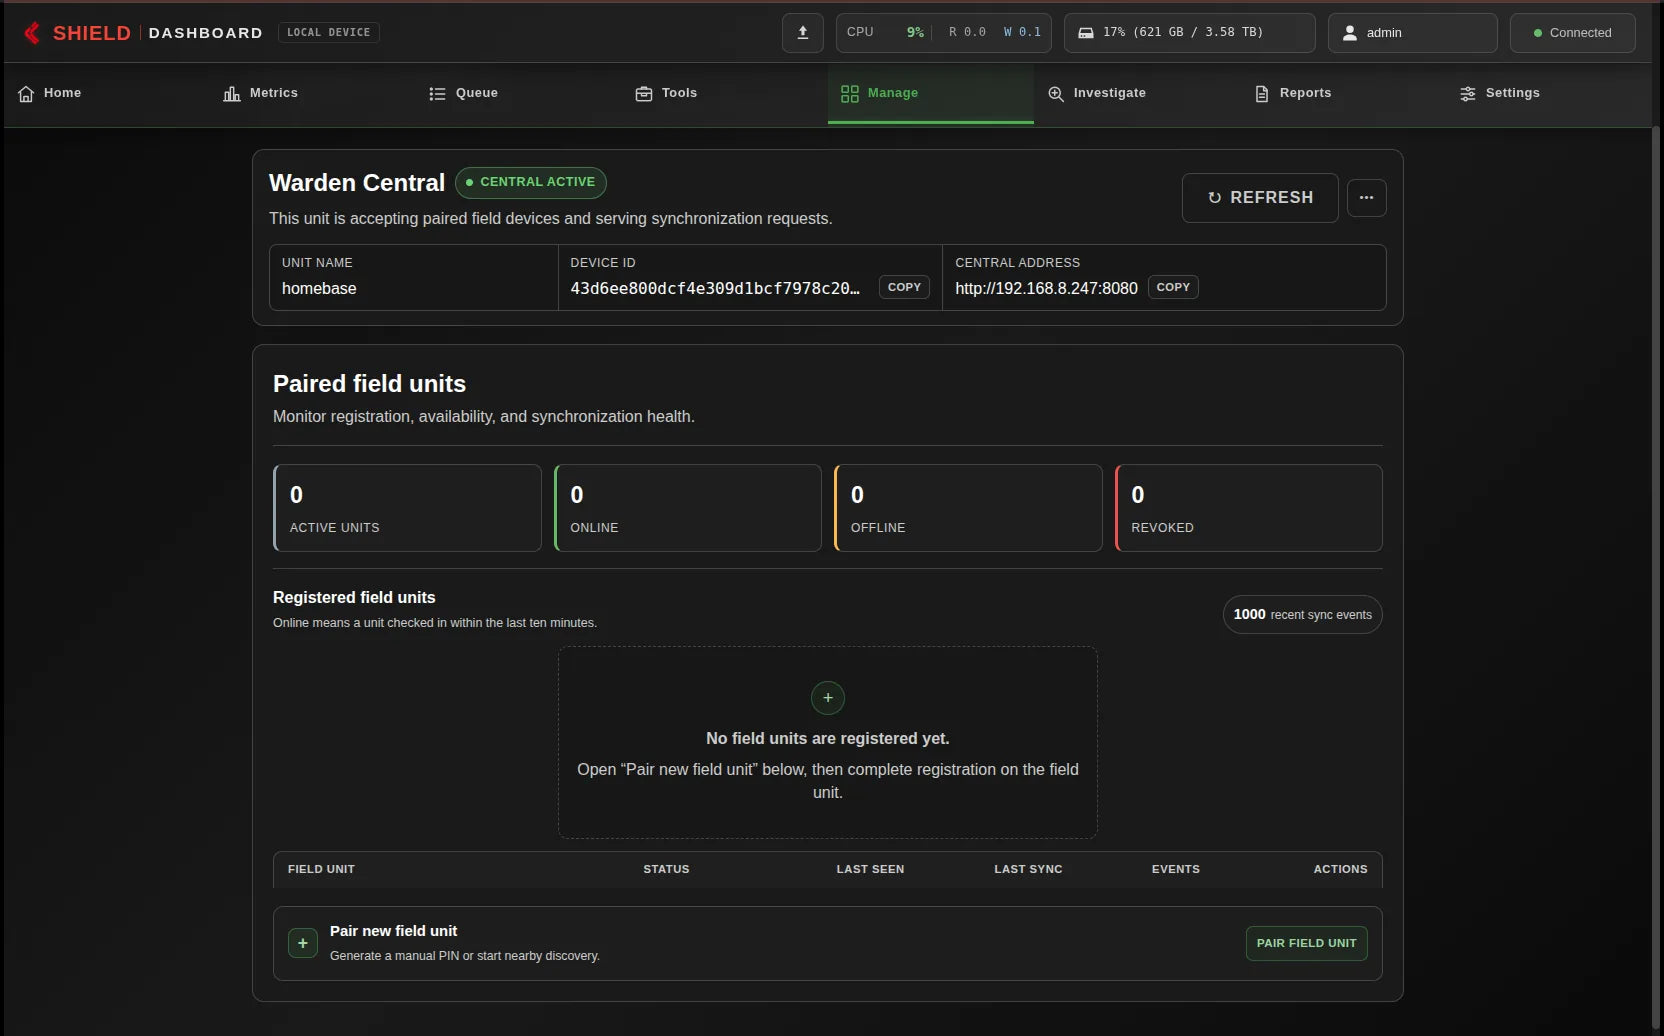
Task: Click the device ID value 43d6ee800dcf4e…
Action: tap(714, 289)
